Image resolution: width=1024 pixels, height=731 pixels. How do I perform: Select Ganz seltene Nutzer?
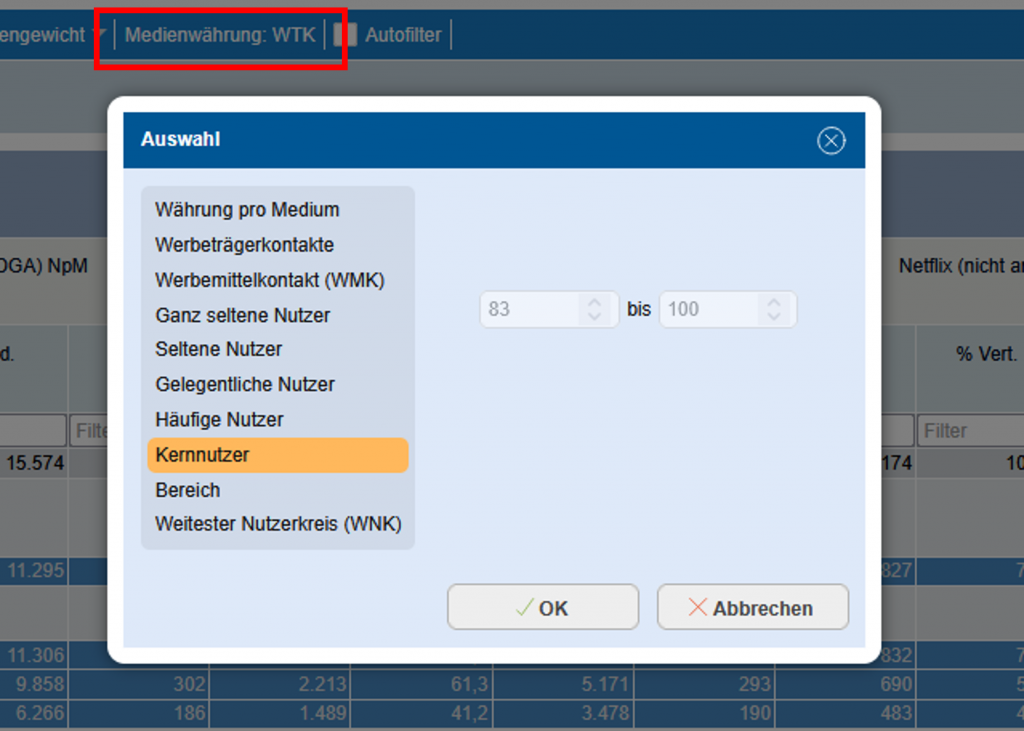click(x=242, y=315)
